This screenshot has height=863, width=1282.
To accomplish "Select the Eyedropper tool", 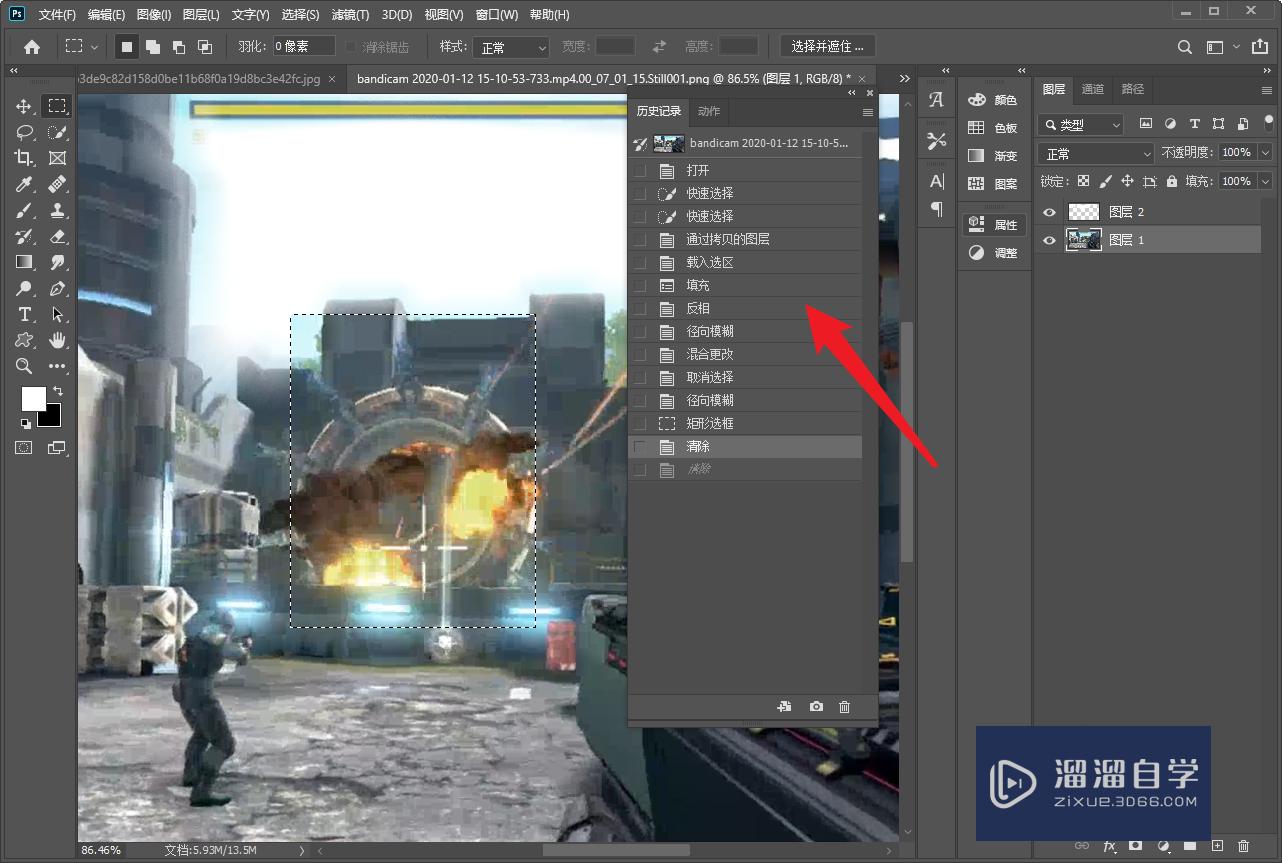I will coord(24,184).
